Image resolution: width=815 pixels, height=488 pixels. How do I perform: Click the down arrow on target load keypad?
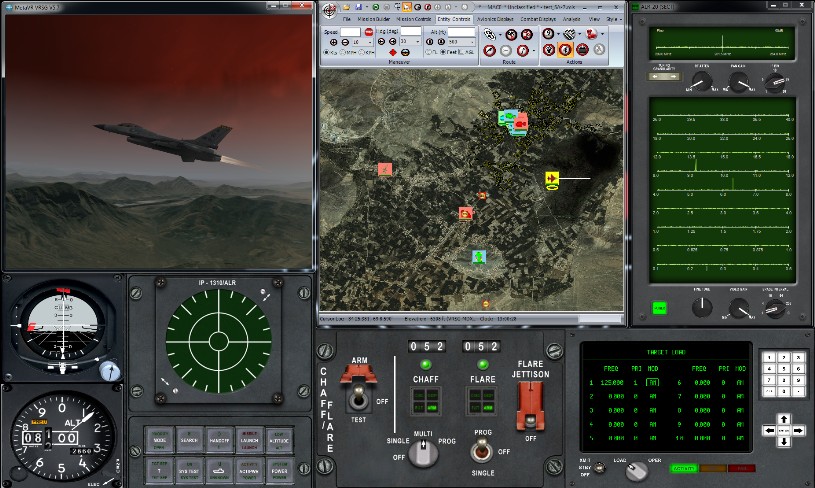(784, 442)
